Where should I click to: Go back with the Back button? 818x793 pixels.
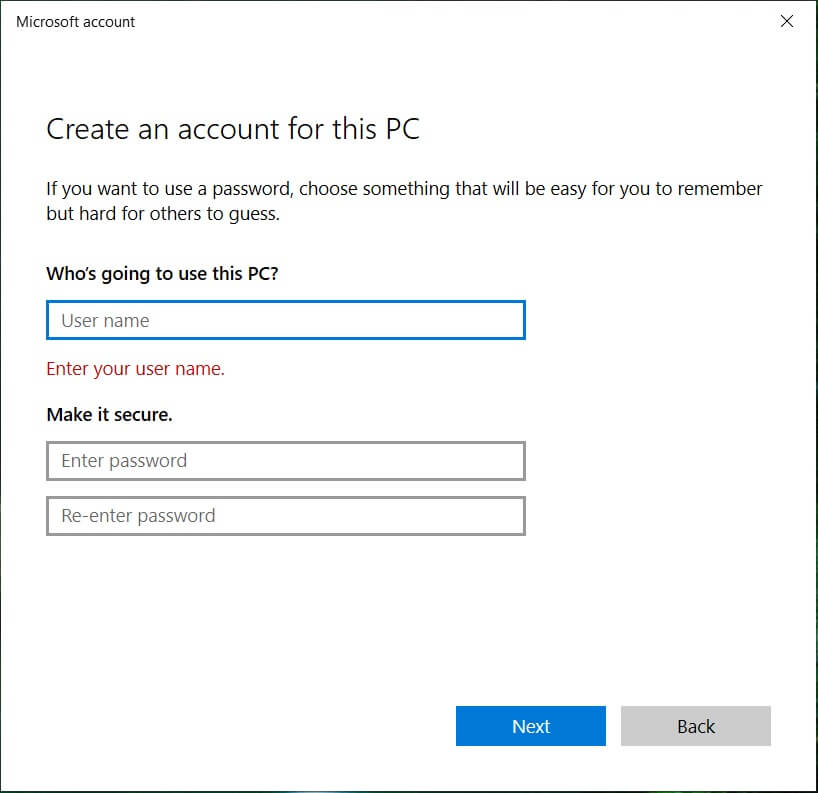coord(695,726)
